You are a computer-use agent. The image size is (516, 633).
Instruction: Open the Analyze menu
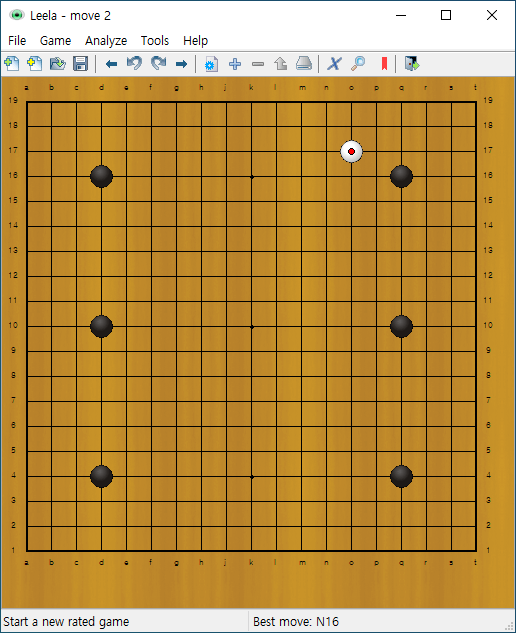click(106, 41)
